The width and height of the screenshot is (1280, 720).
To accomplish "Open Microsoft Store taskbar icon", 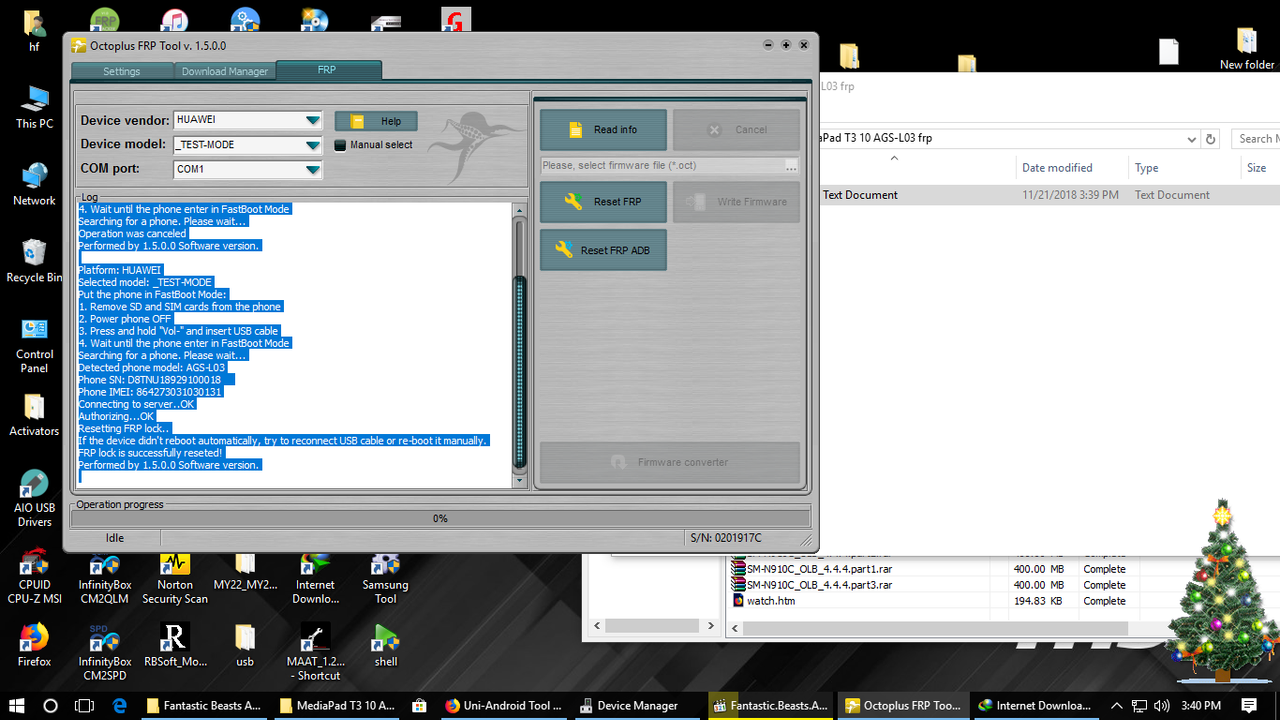I will pos(420,705).
